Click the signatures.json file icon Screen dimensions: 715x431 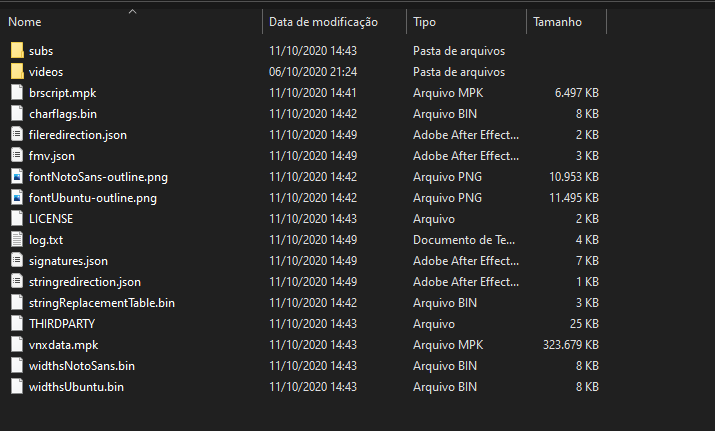[17, 260]
